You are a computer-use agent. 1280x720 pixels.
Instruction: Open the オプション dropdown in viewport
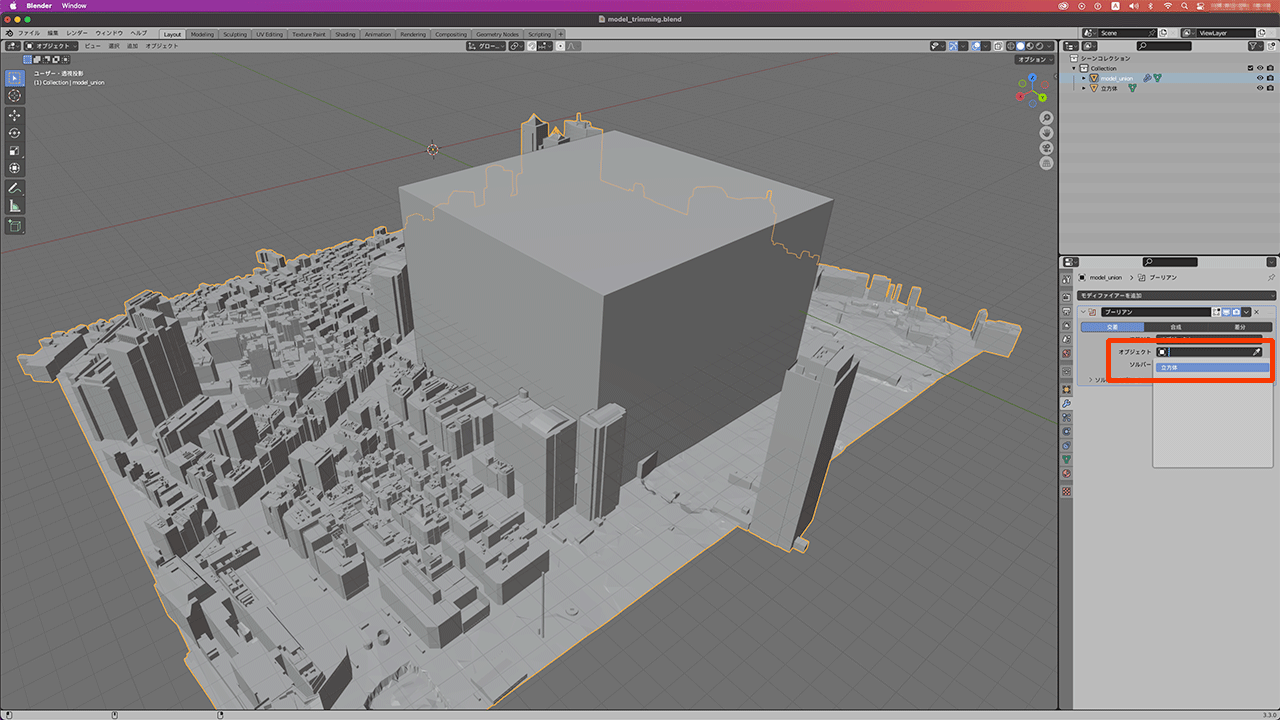click(1032, 59)
